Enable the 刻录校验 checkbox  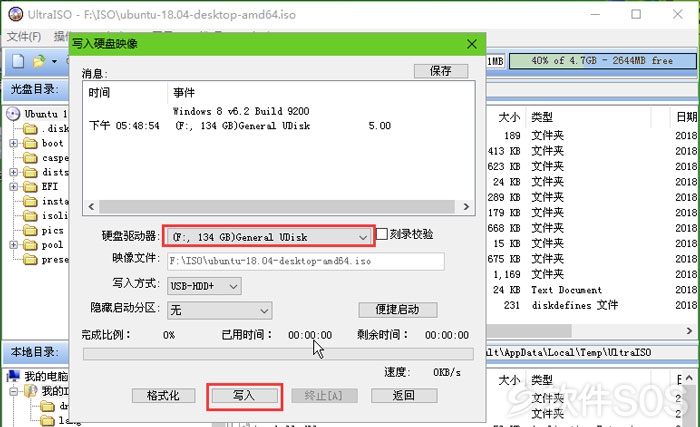tap(382, 234)
